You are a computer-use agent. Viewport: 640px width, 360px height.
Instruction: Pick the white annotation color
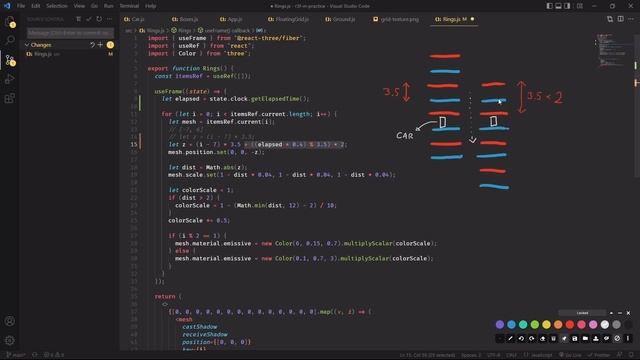605,324
